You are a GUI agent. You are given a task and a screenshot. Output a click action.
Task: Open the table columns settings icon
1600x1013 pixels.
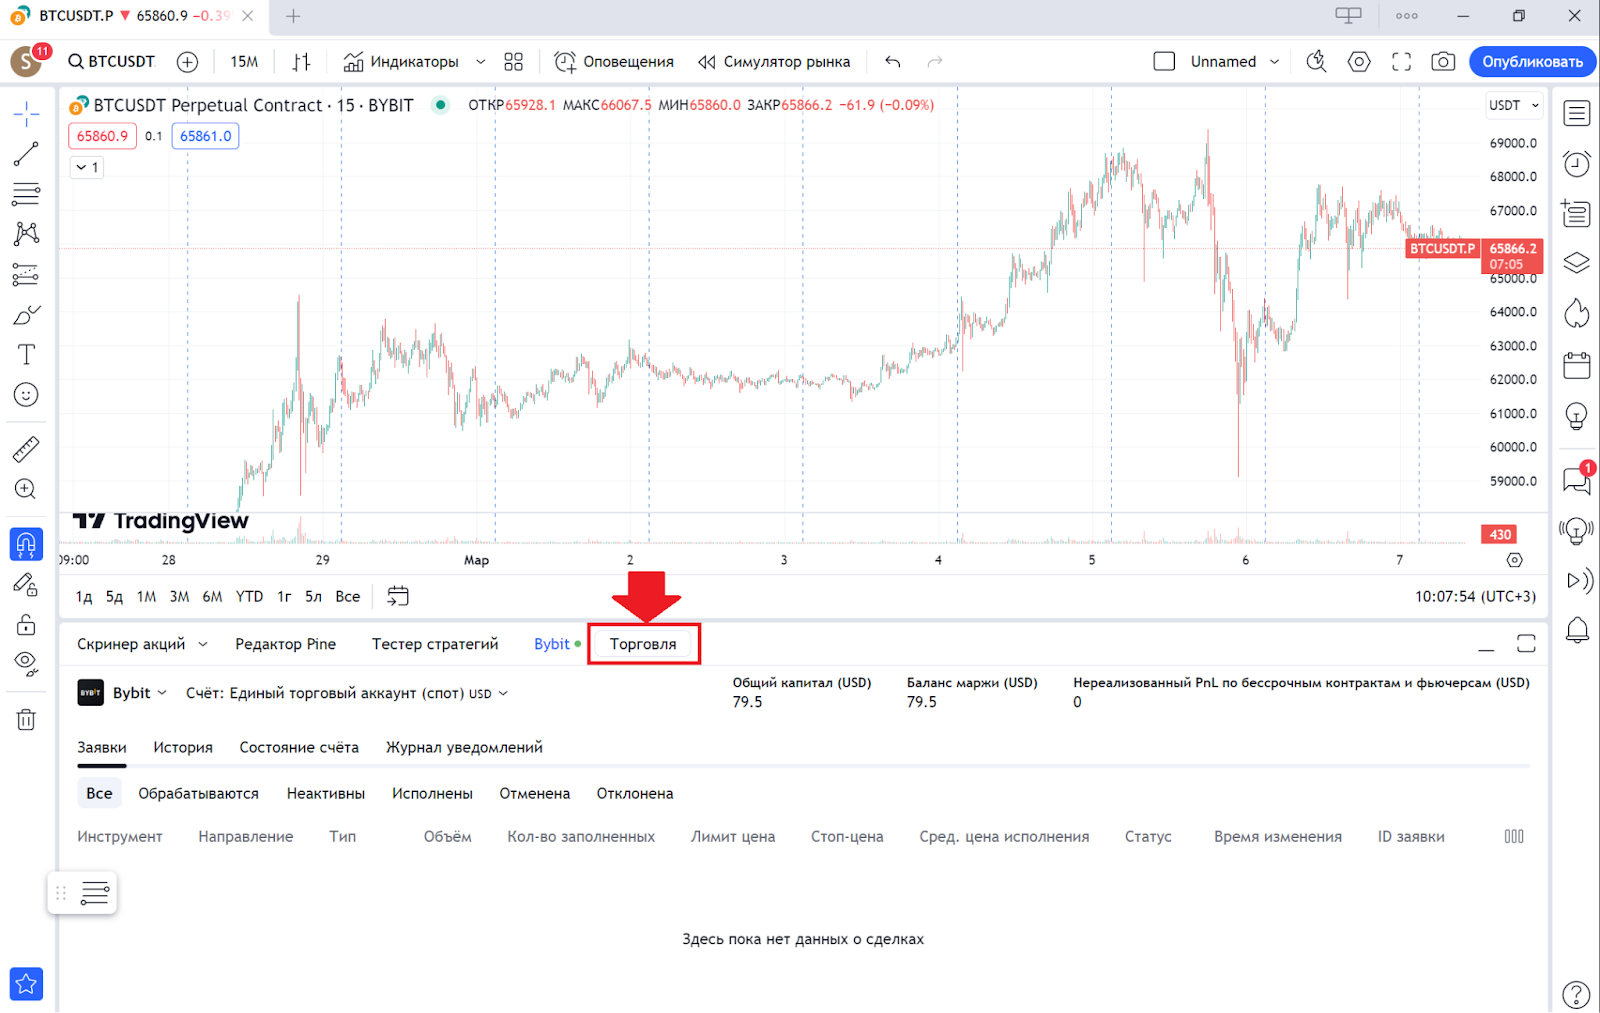(1514, 836)
